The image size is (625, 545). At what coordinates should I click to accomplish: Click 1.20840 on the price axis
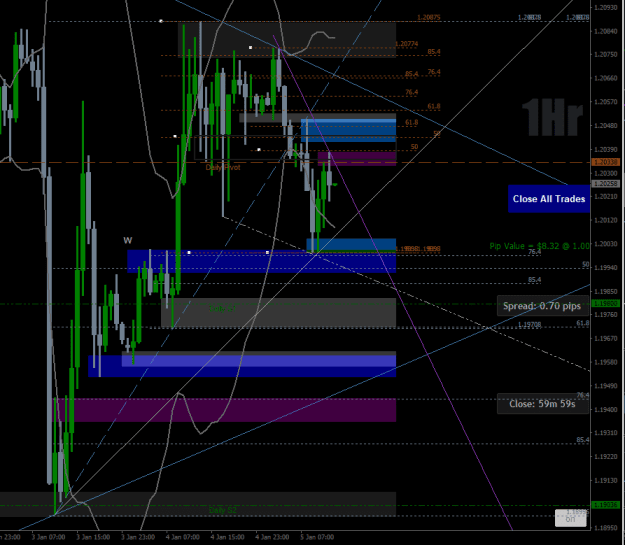[606, 31]
